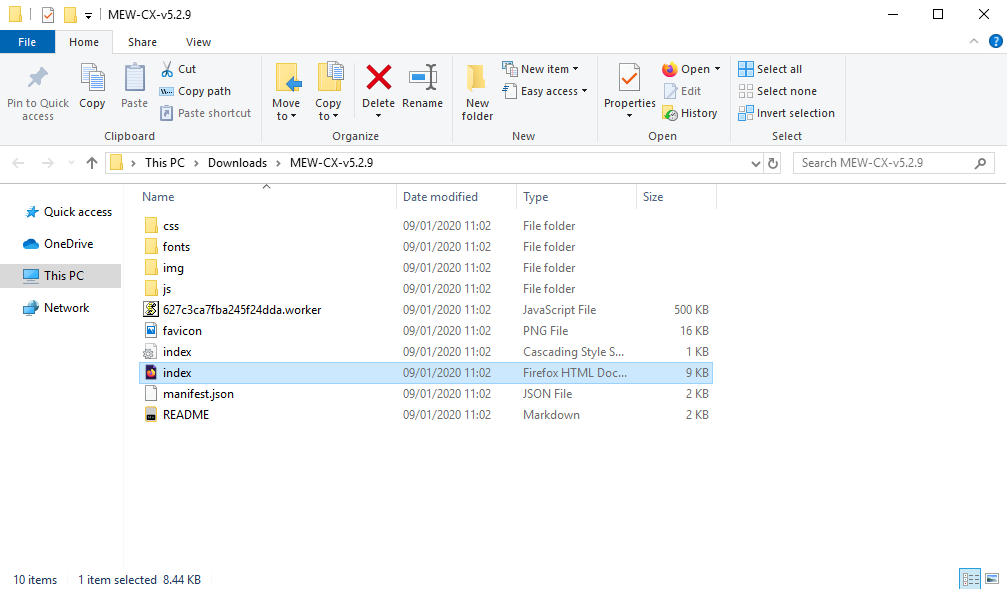This screenshot has width=1008, height=589.
Task: Switch to details view in status bar
Action: 970,579
